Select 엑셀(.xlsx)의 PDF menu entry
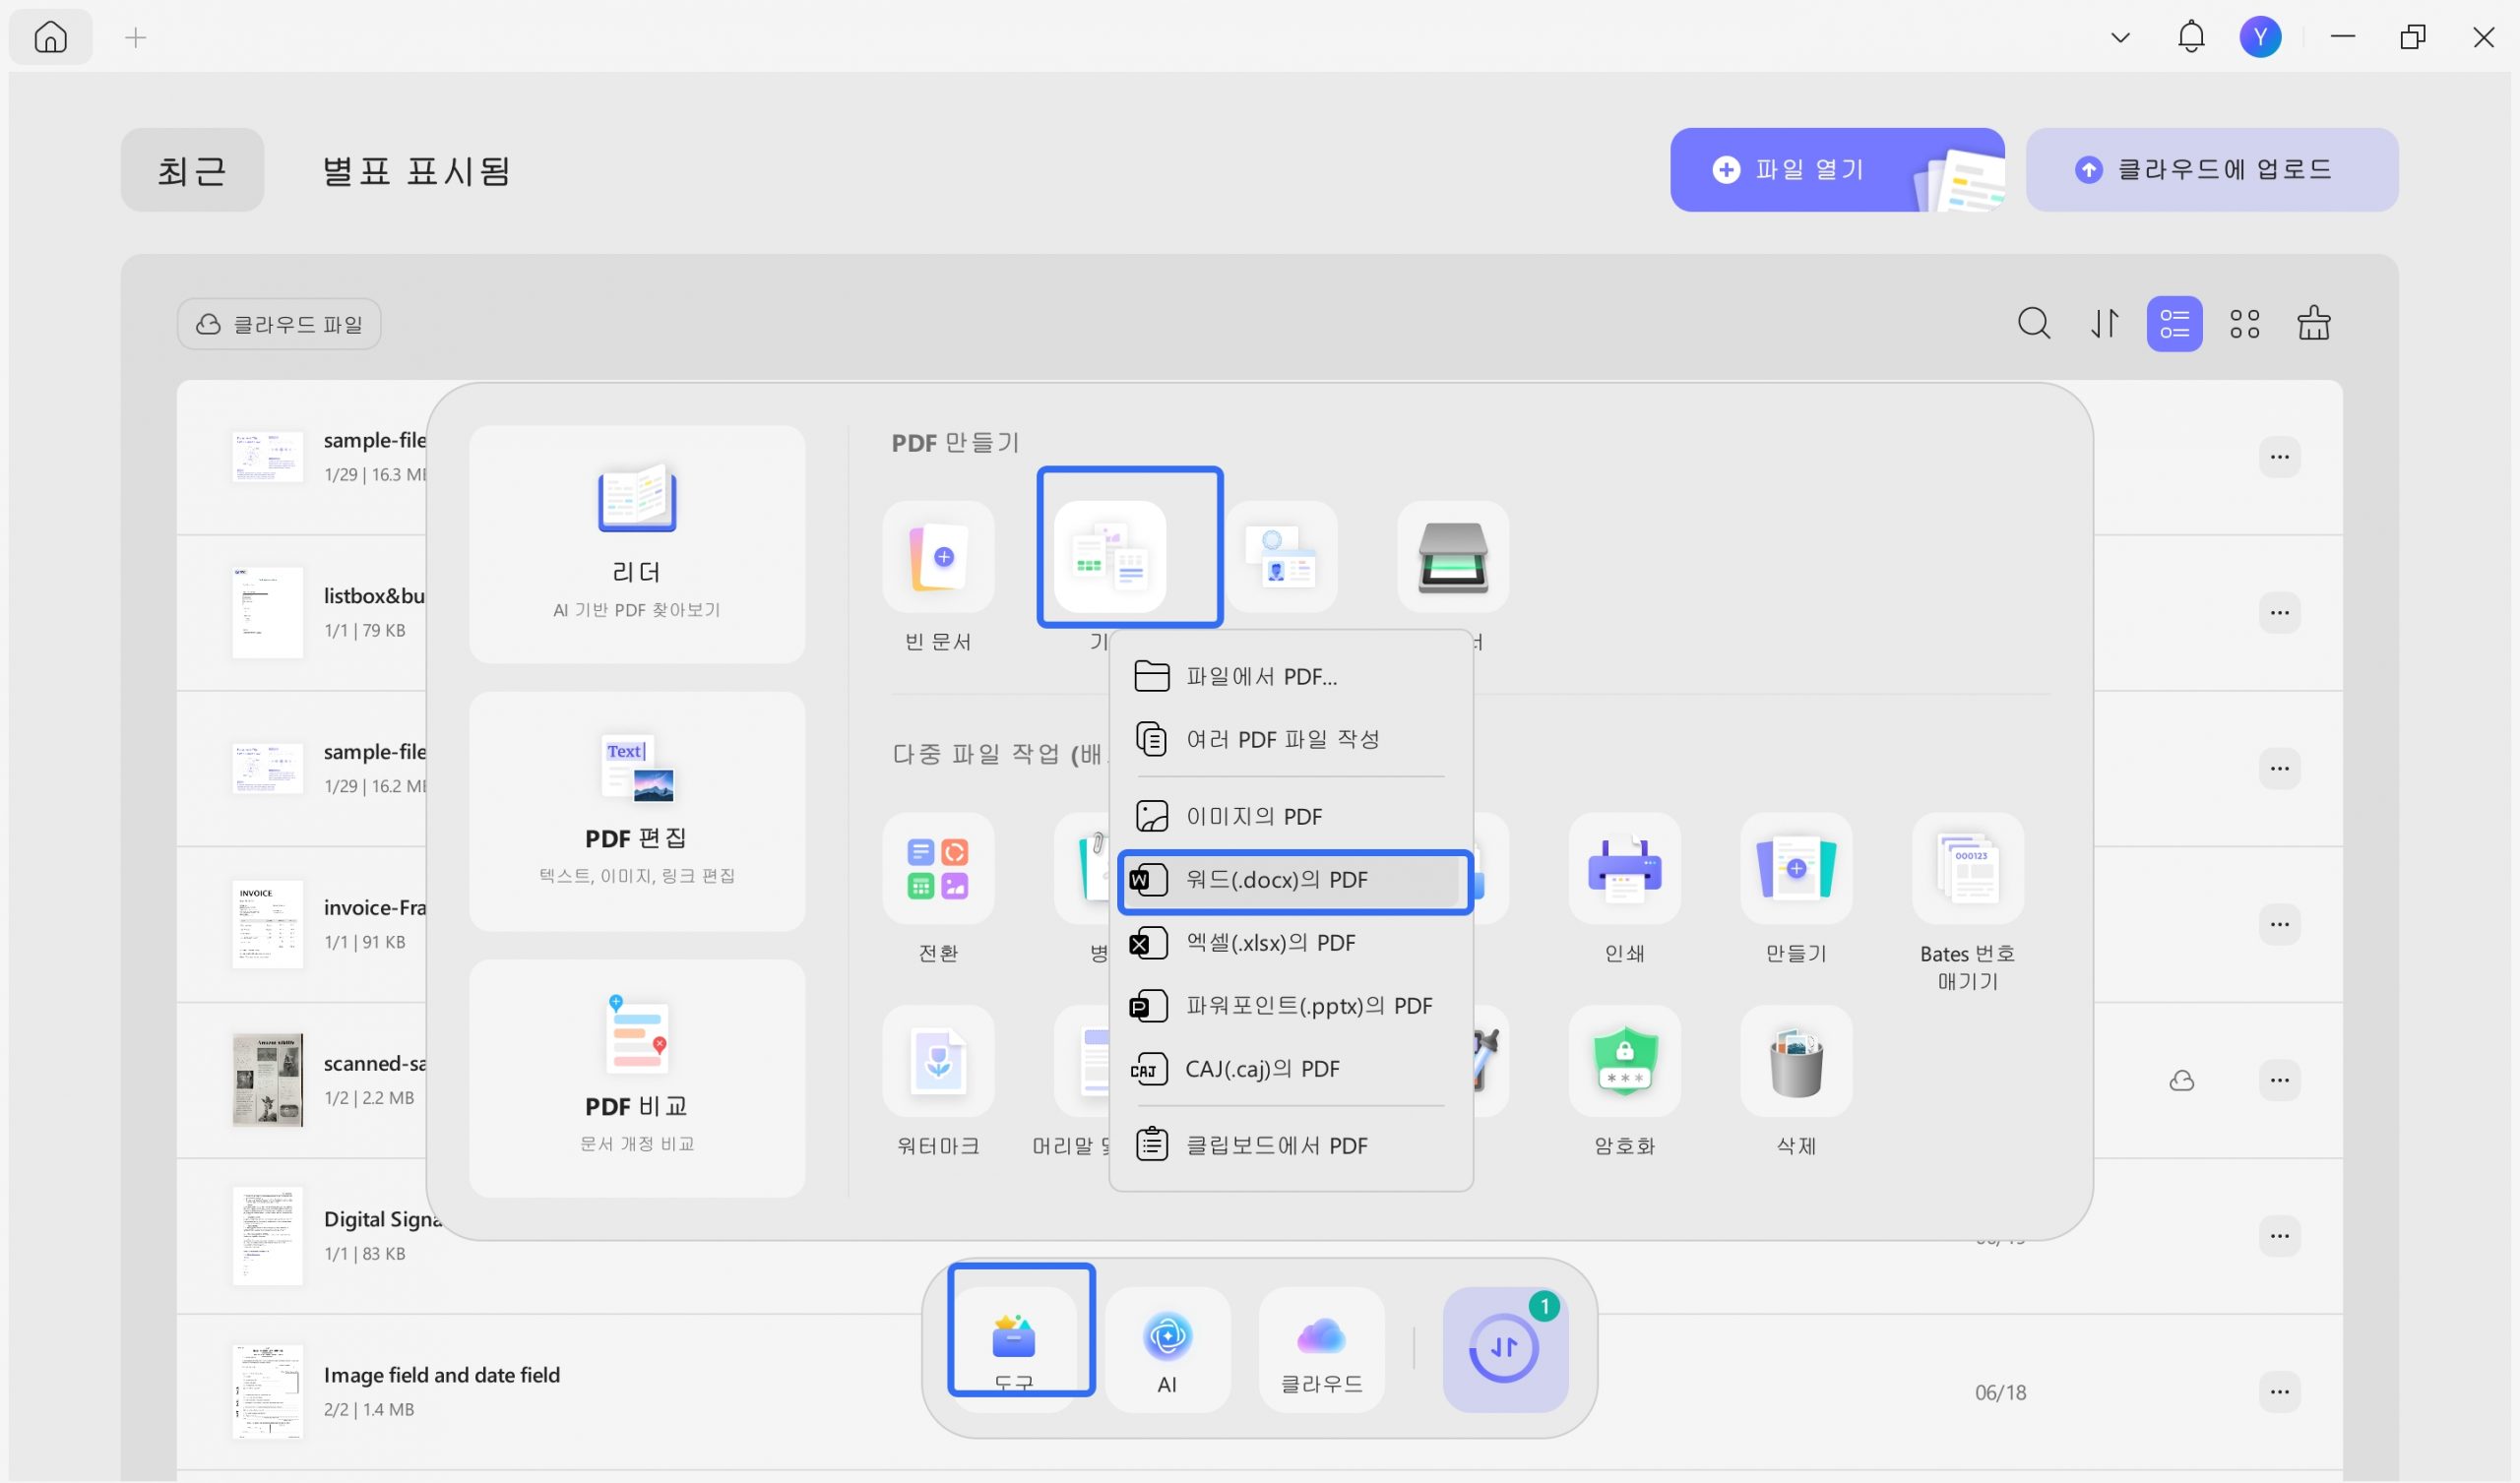 1270,943
